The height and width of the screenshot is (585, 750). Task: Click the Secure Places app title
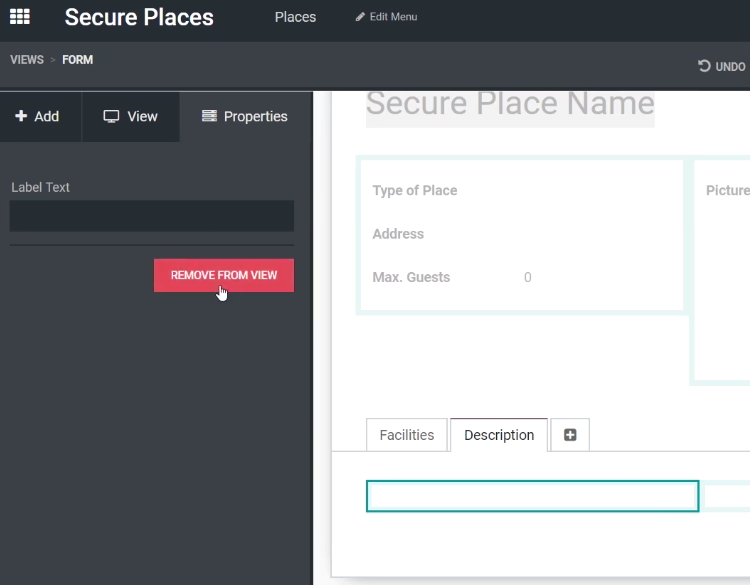click(139, 17)
